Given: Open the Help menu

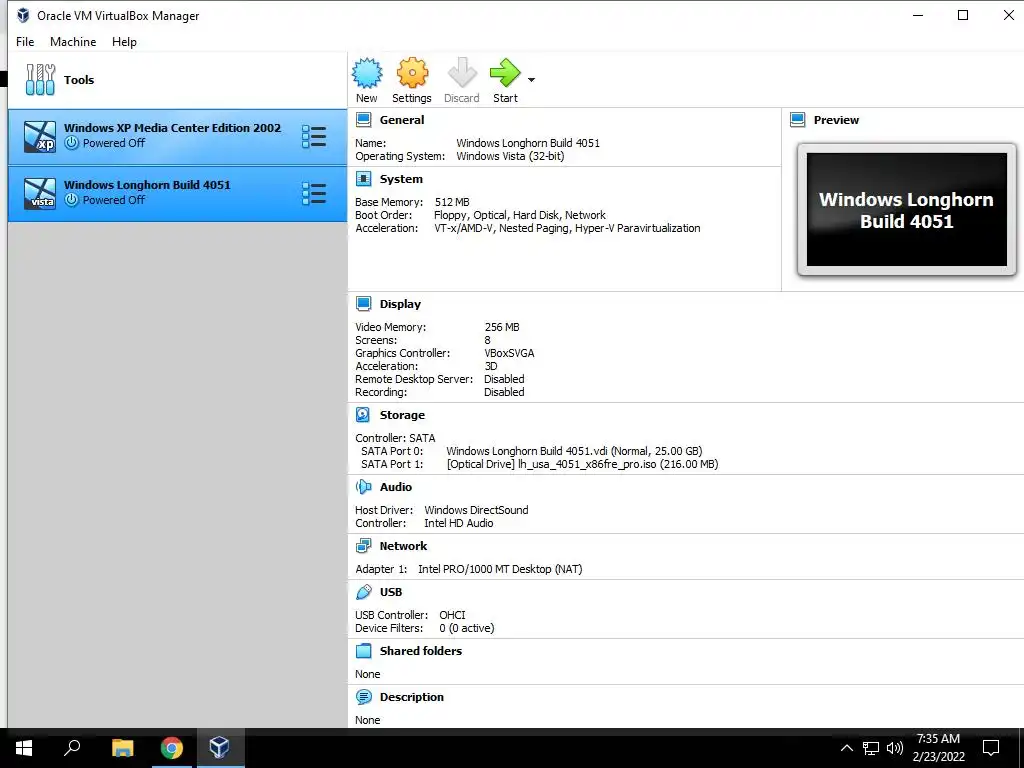Looking at the screenshot, I should click(x=124, y=42).
